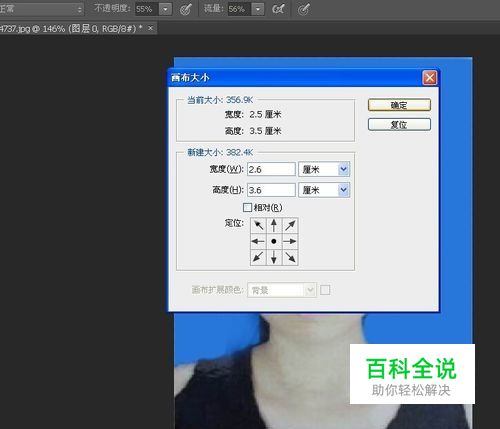Click the 当前大小: 356.9K label
The image size is (500, 429).
220,100
